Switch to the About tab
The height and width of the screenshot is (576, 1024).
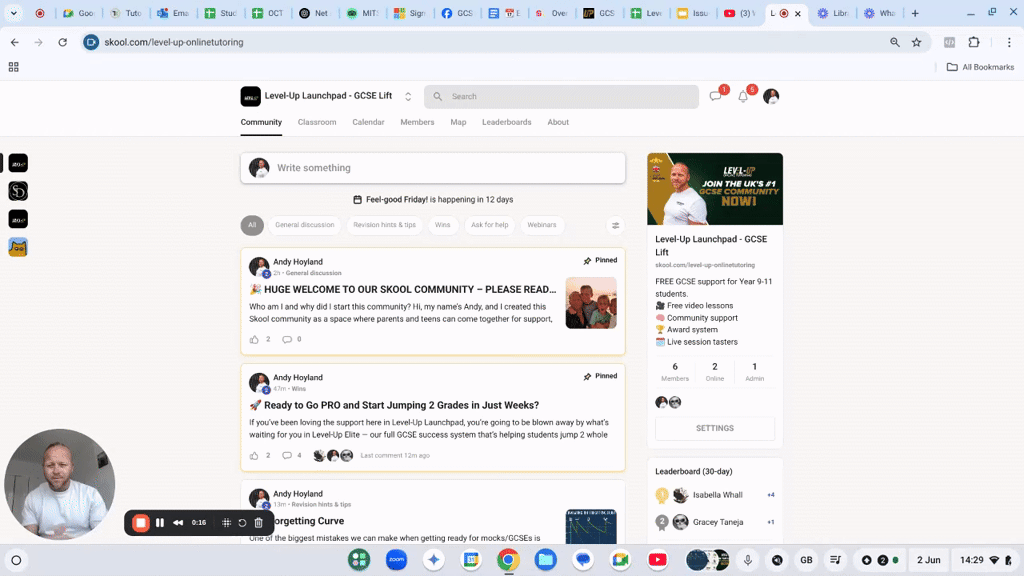tap(558, 122)
